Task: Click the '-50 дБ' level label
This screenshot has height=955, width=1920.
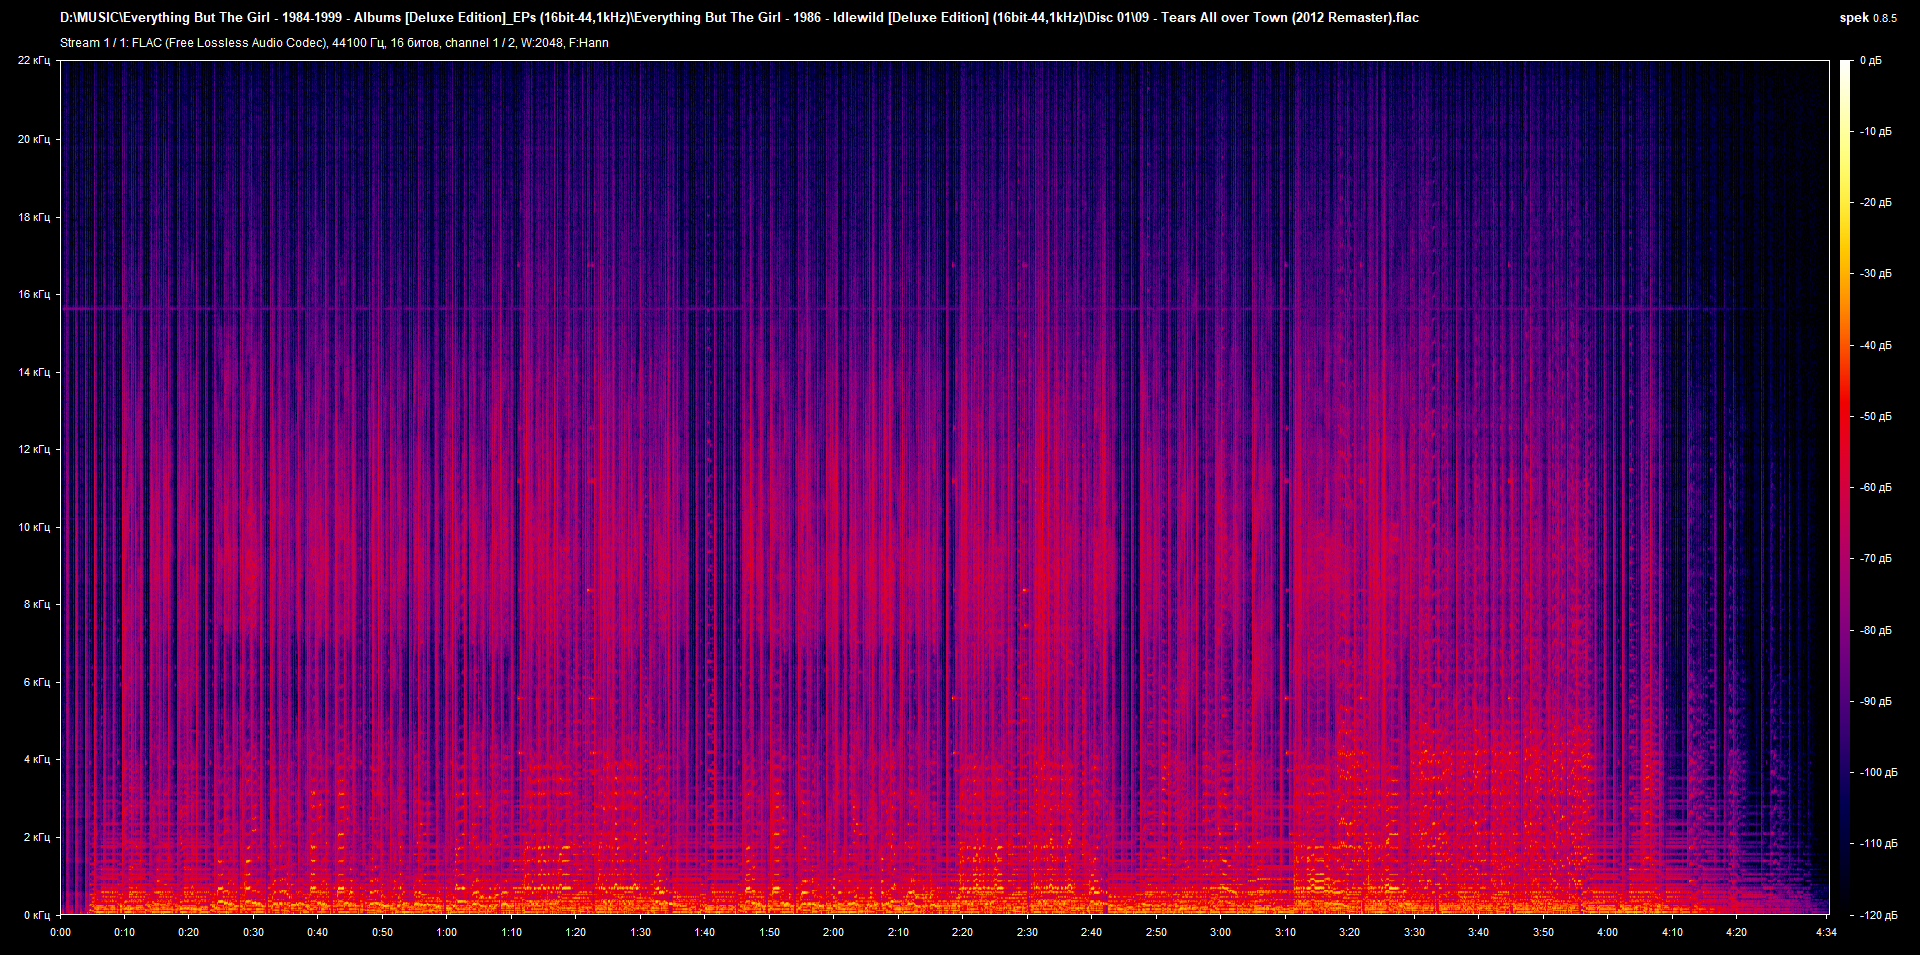Action: pos(1875,417)
